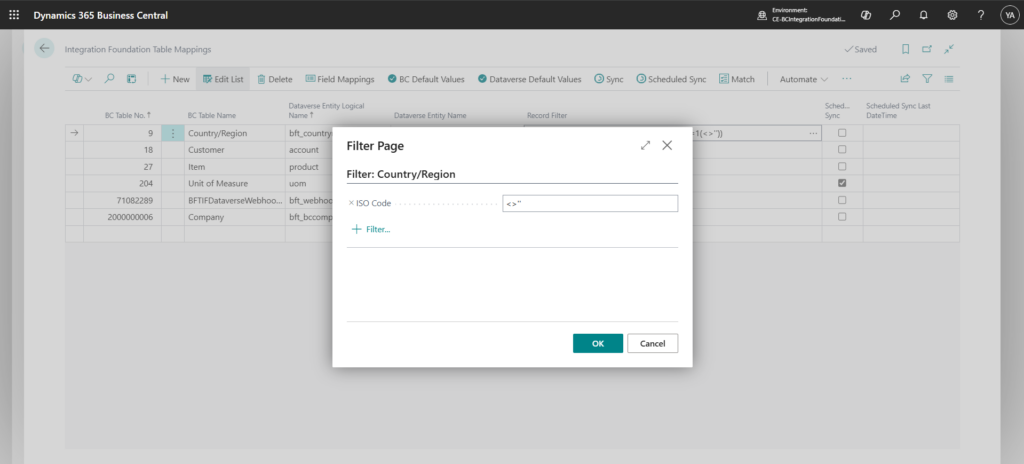Add a new filter via Filter... link

click(x=370, y=229)
